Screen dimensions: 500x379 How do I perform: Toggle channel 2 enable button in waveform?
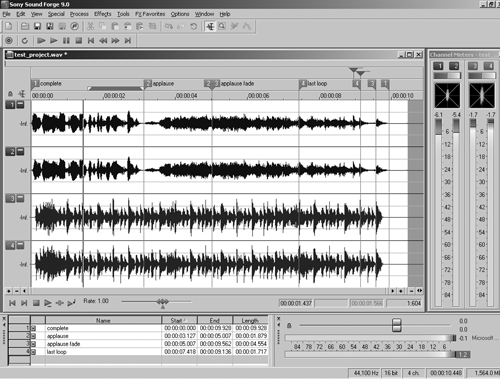coord(10,152)
